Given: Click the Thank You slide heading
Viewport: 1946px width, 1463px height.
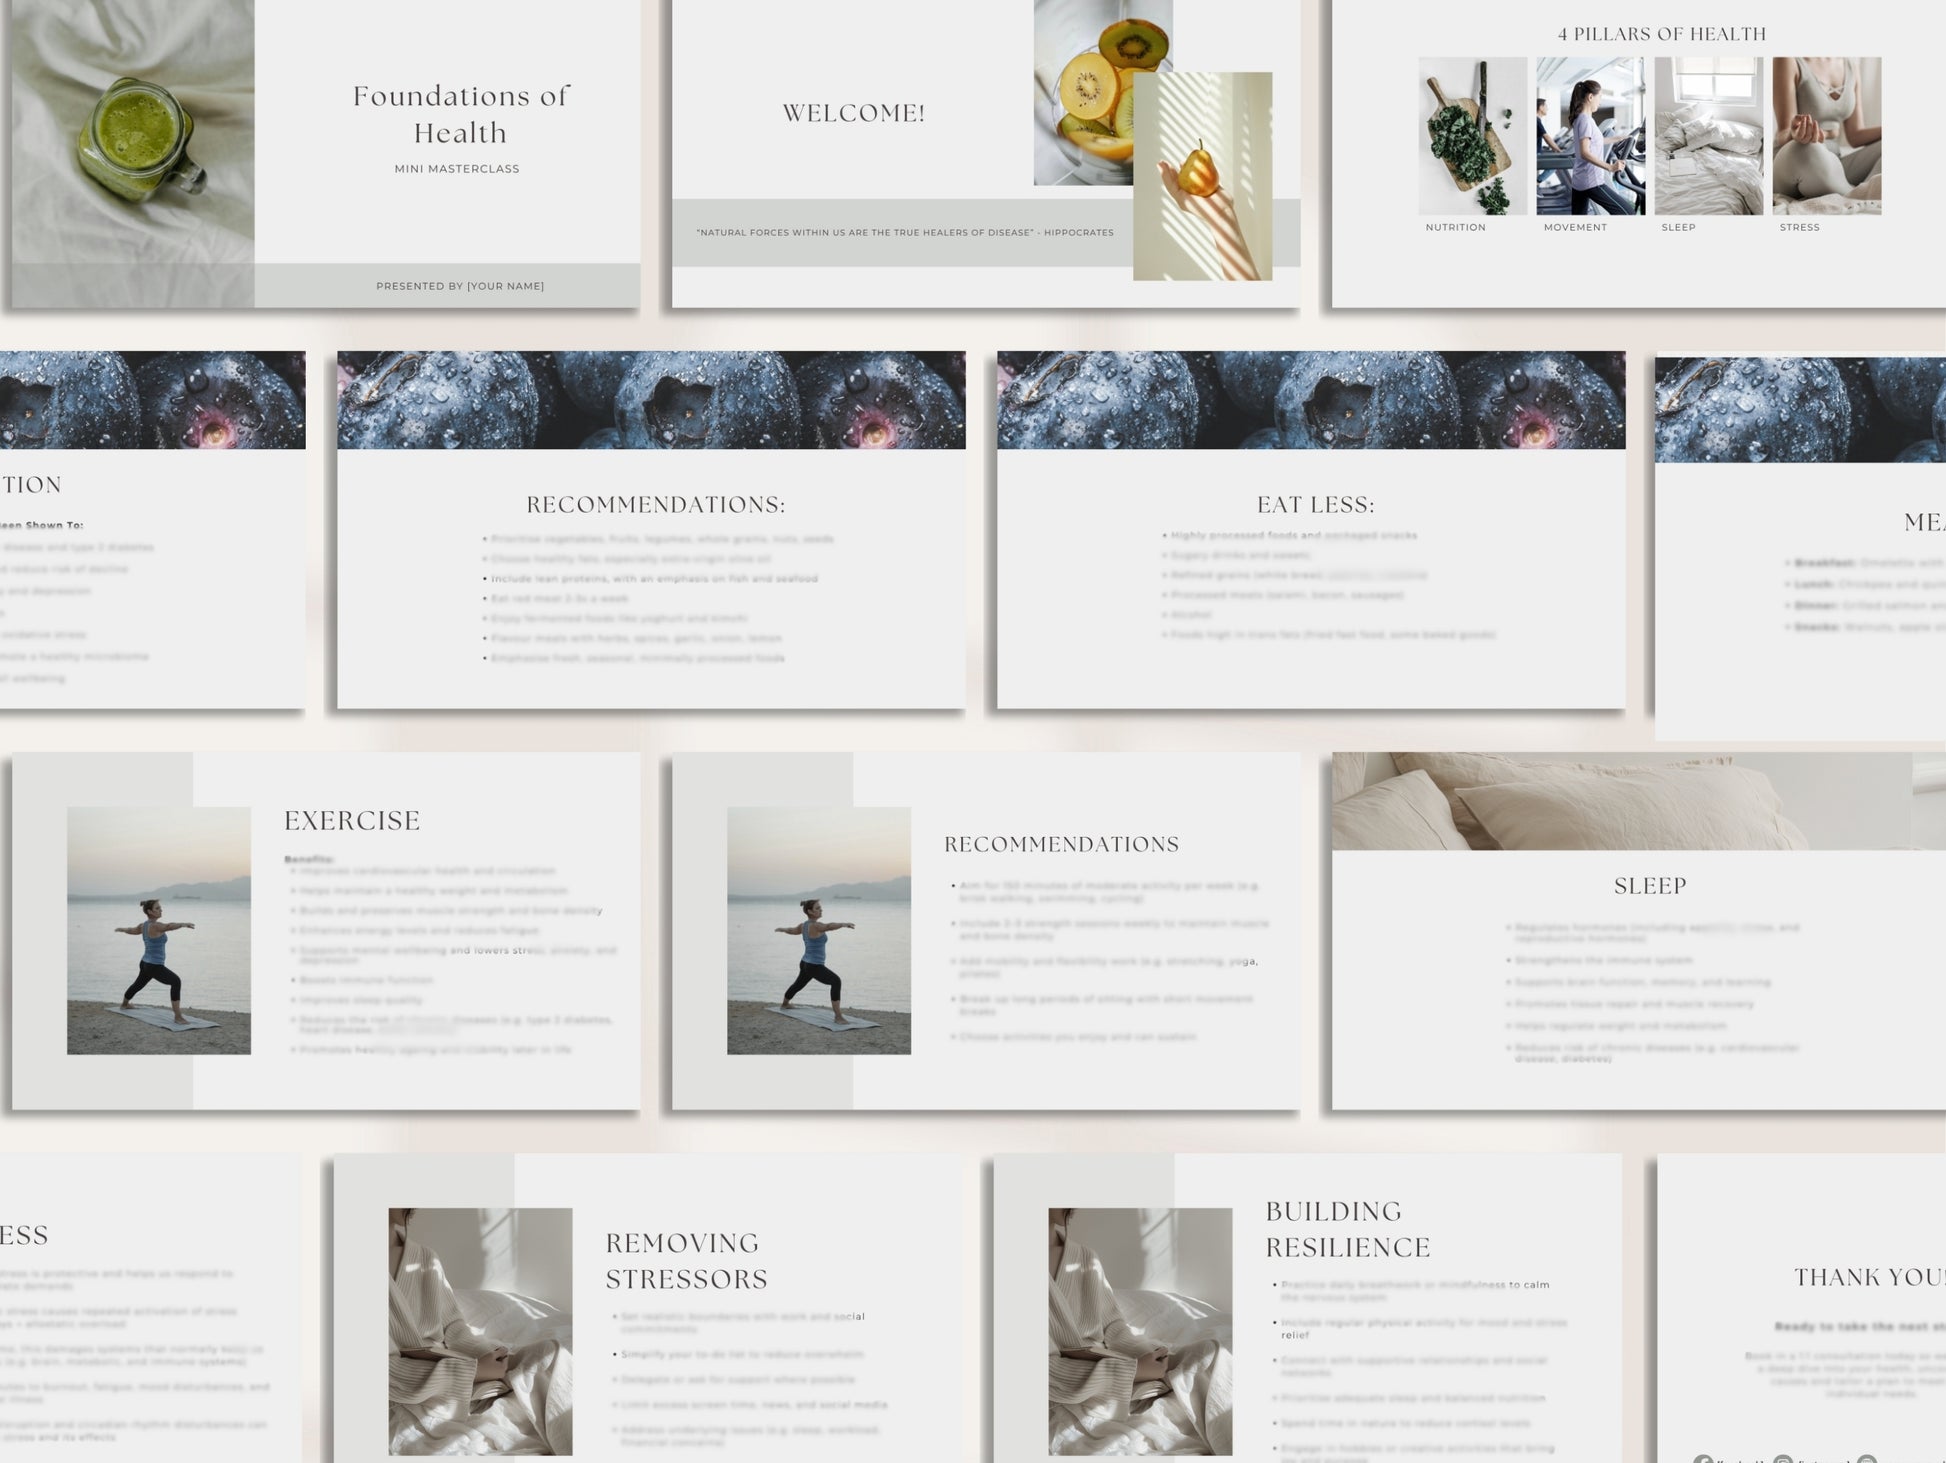Looking at the screenshot, I should point(1868,1277).
